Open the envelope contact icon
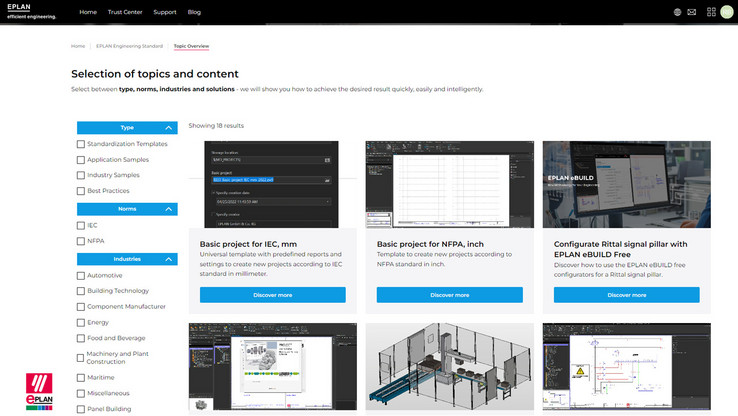 pos(691,12)
